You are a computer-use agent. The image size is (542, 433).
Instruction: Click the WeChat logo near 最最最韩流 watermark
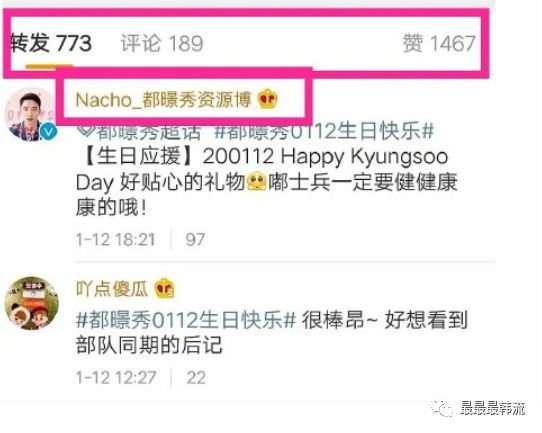tap(442, 409)
